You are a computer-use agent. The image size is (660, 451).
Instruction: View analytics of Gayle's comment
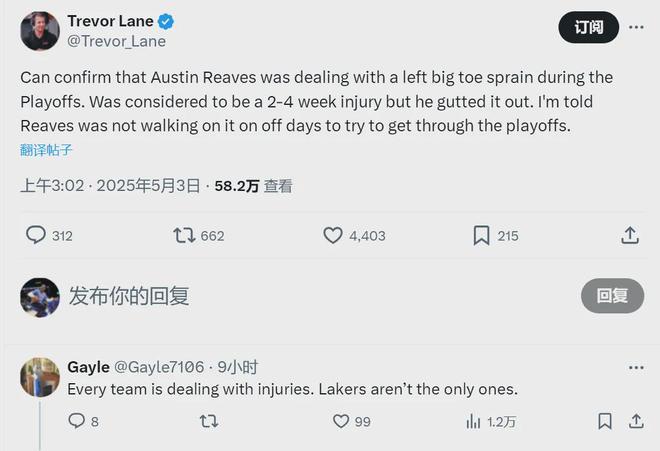[474, 421]
